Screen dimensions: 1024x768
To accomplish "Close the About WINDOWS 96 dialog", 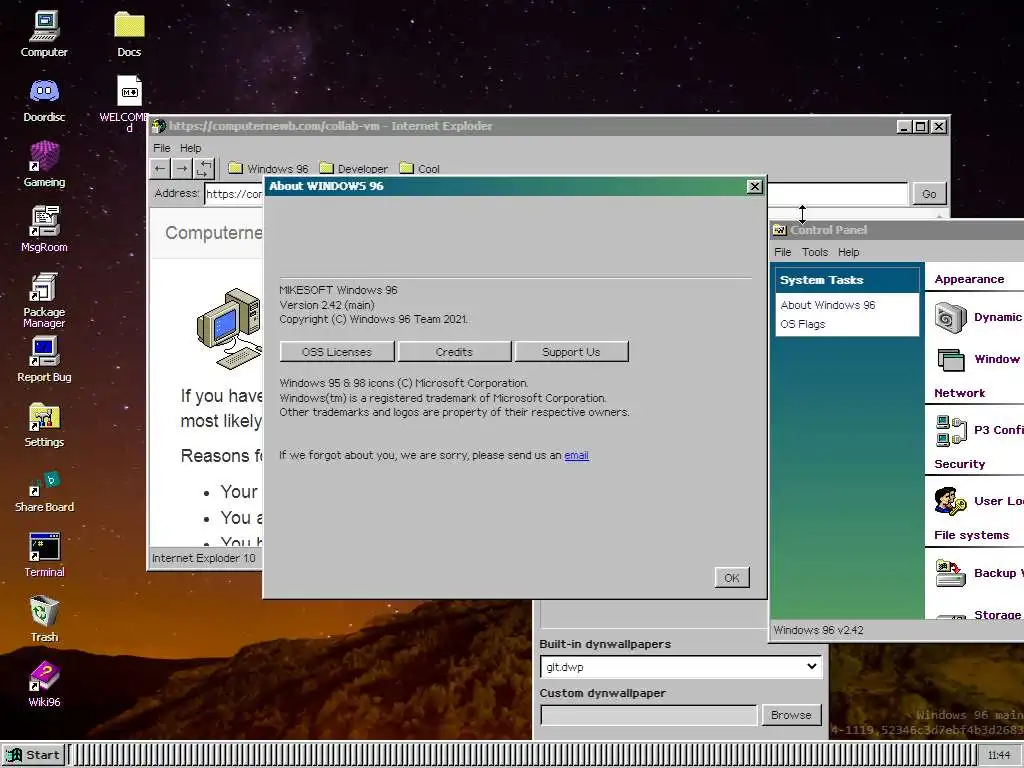I will coord(754,186).
